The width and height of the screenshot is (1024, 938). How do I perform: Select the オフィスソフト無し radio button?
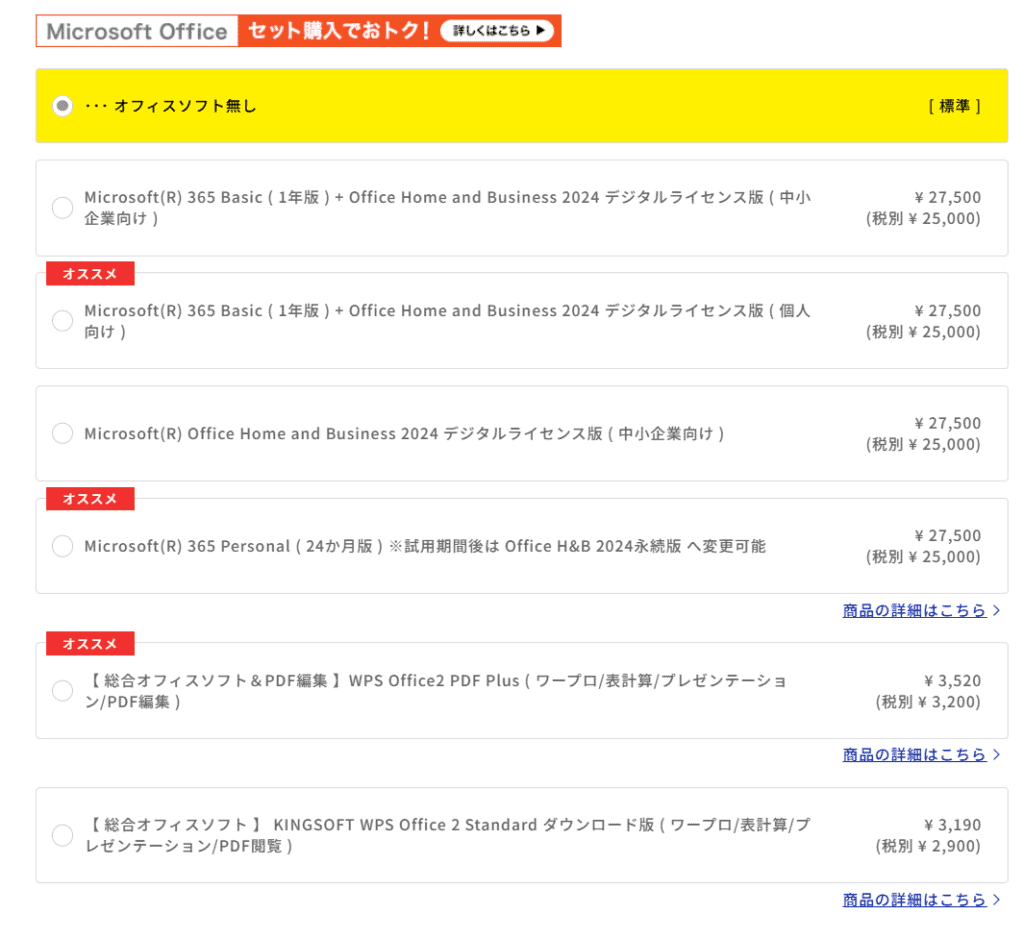63,106
